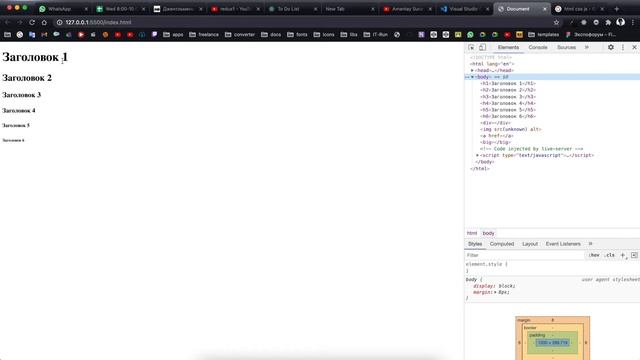
Task: Select the Styles sidebar tab
Action: (x=475, y=244)
